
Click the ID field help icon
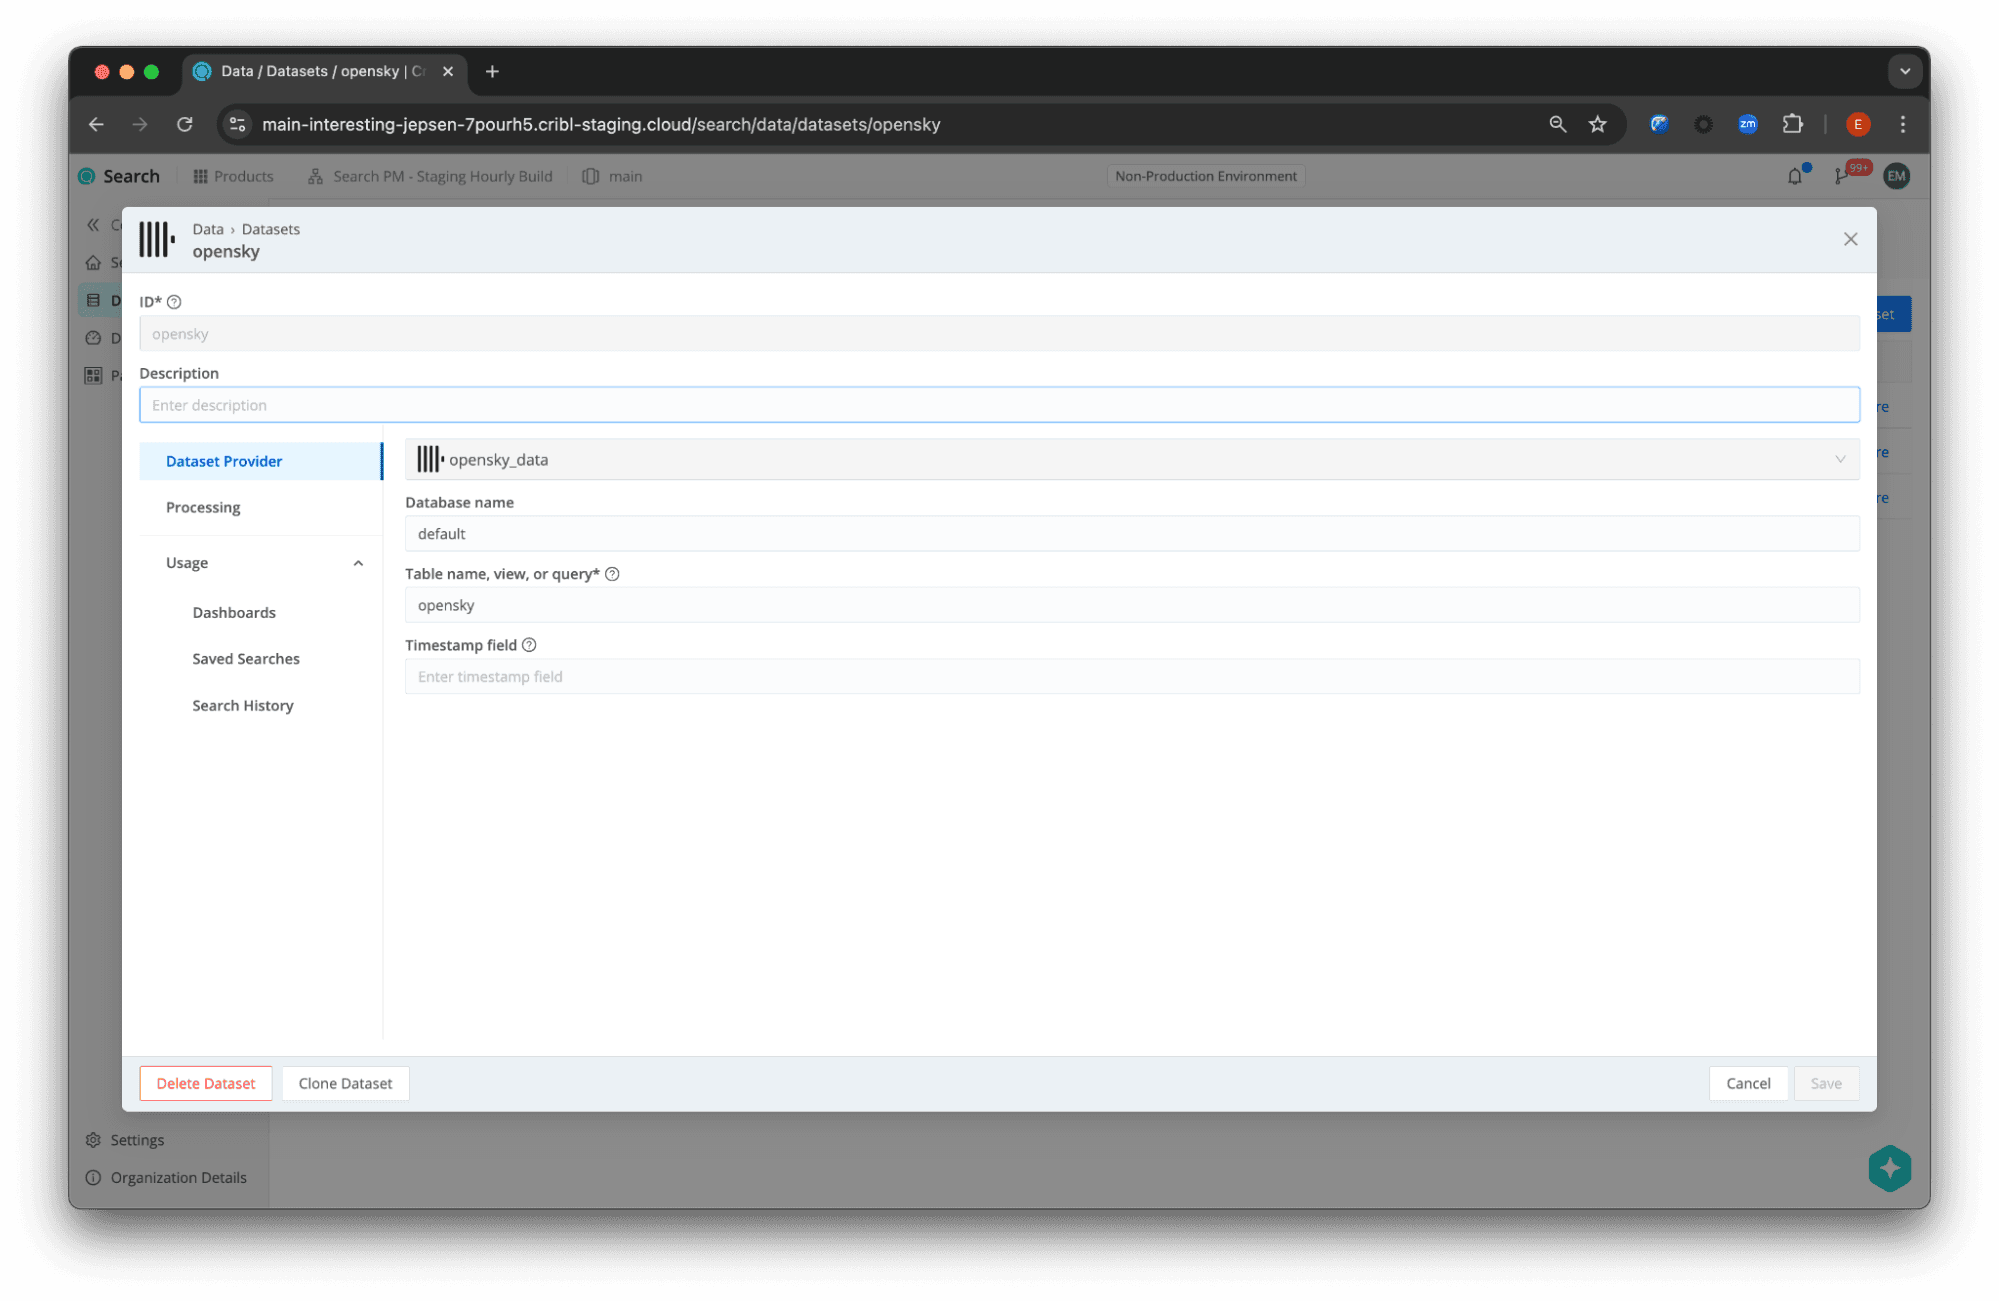click(174, 302)
